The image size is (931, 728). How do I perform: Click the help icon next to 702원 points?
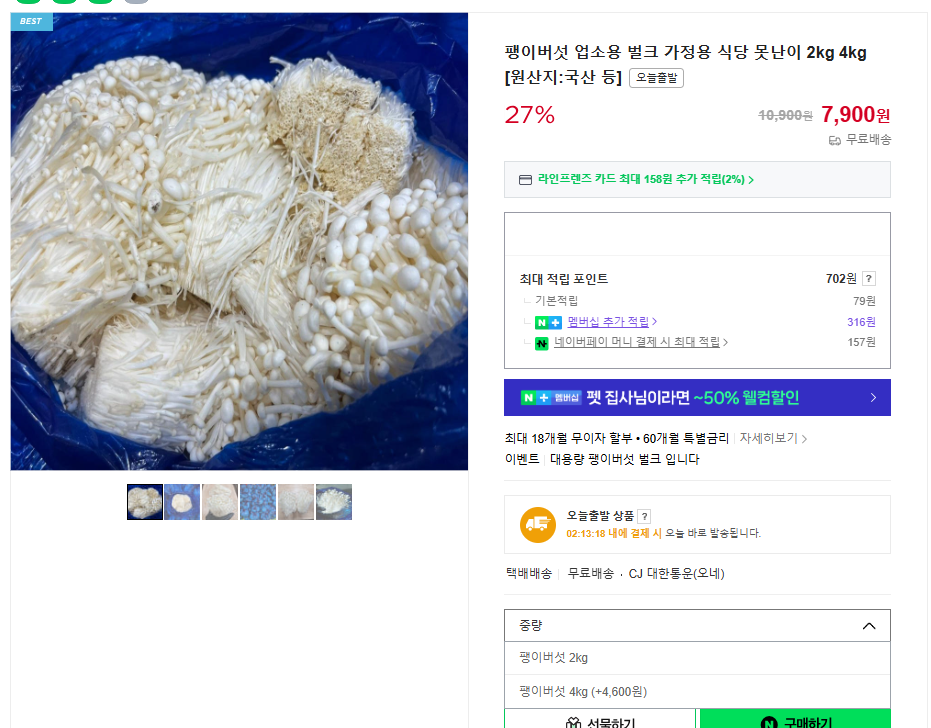[869, 278]
